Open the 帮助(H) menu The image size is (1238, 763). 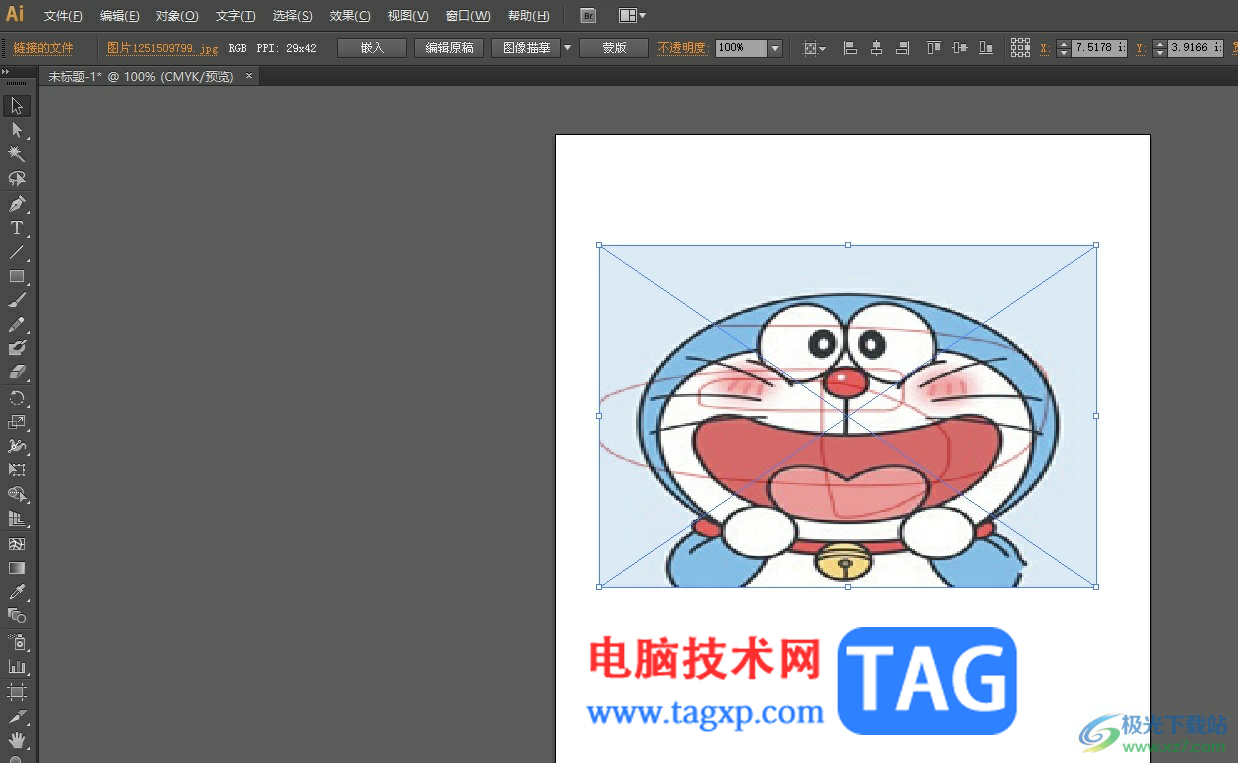click(x=529, y=16)
